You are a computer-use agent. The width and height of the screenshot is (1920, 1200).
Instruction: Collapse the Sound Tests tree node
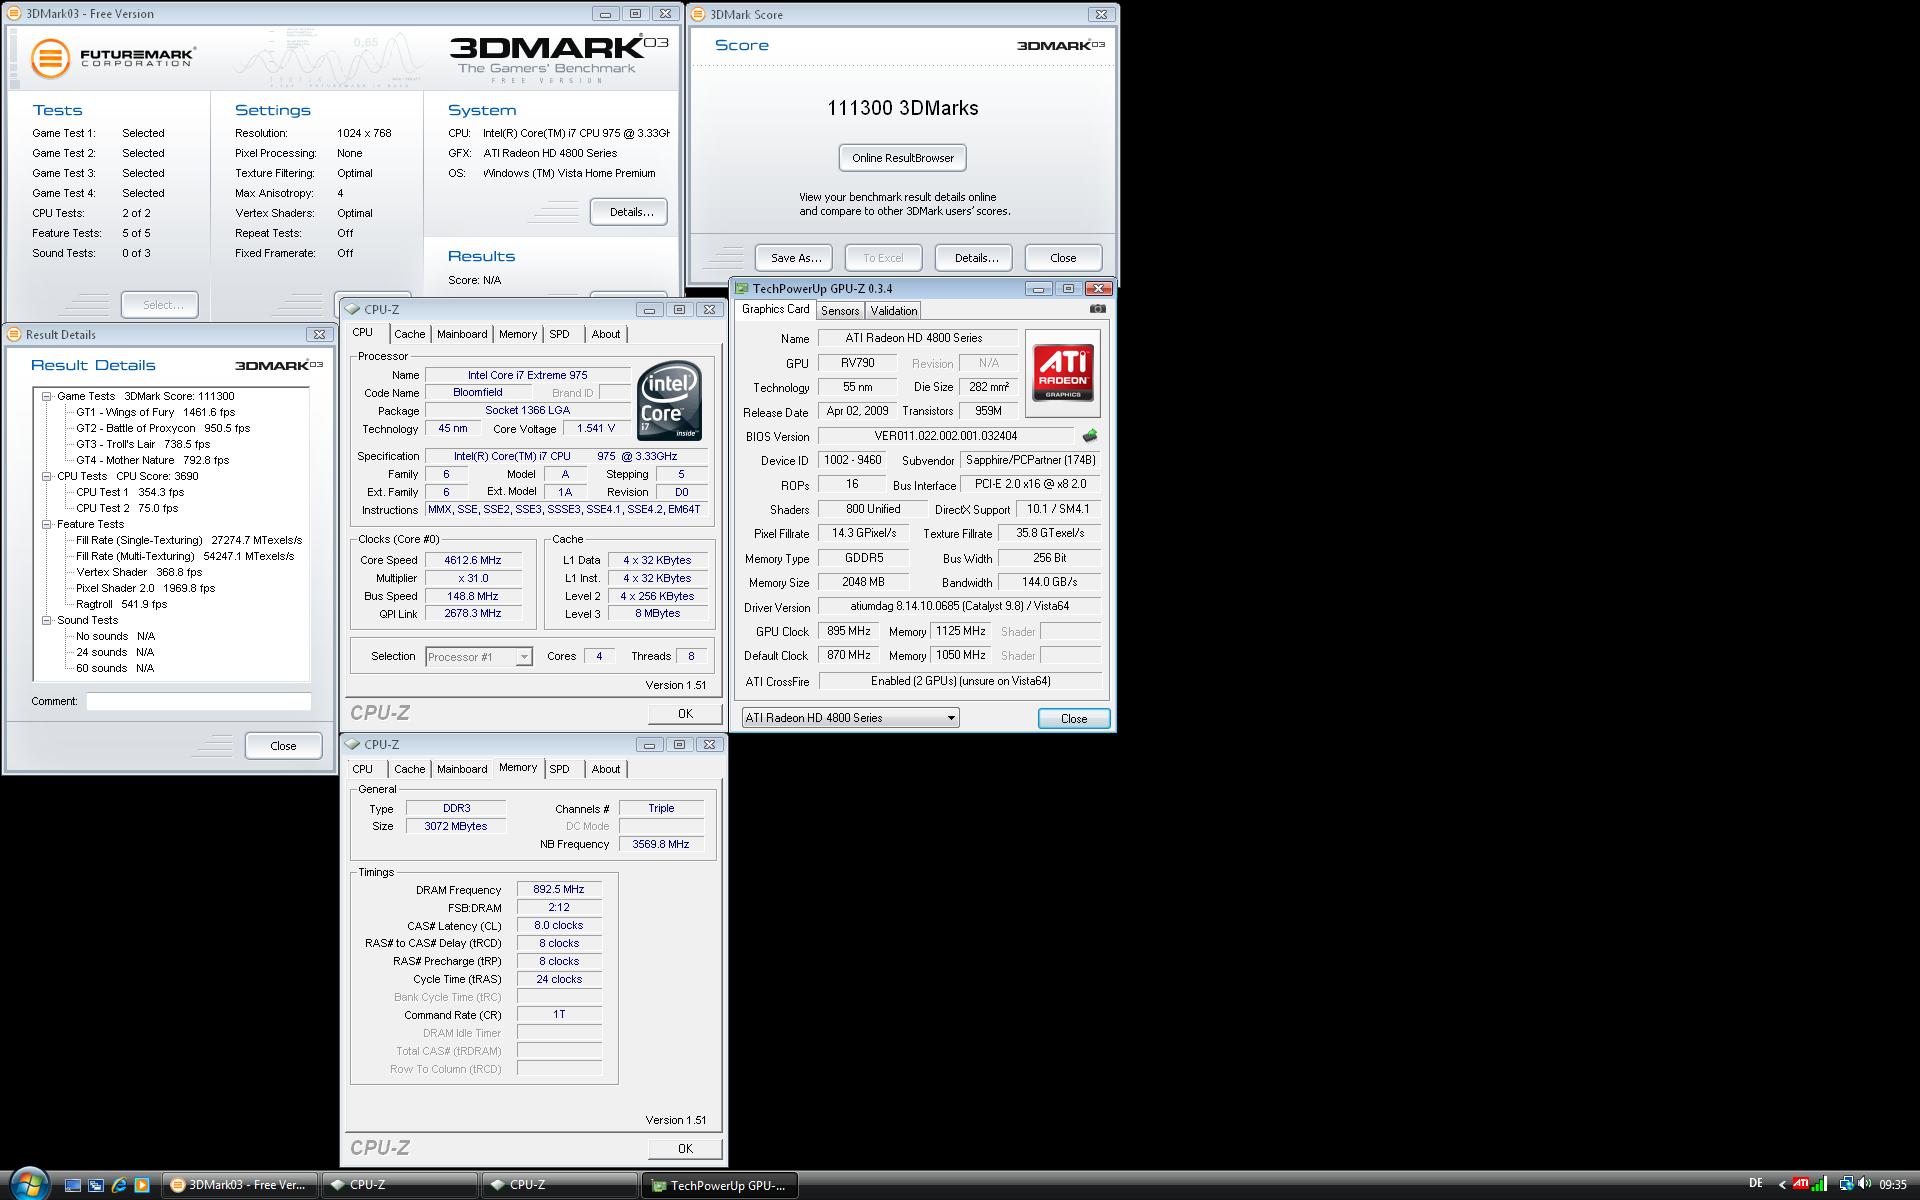(x=46, y=620)
